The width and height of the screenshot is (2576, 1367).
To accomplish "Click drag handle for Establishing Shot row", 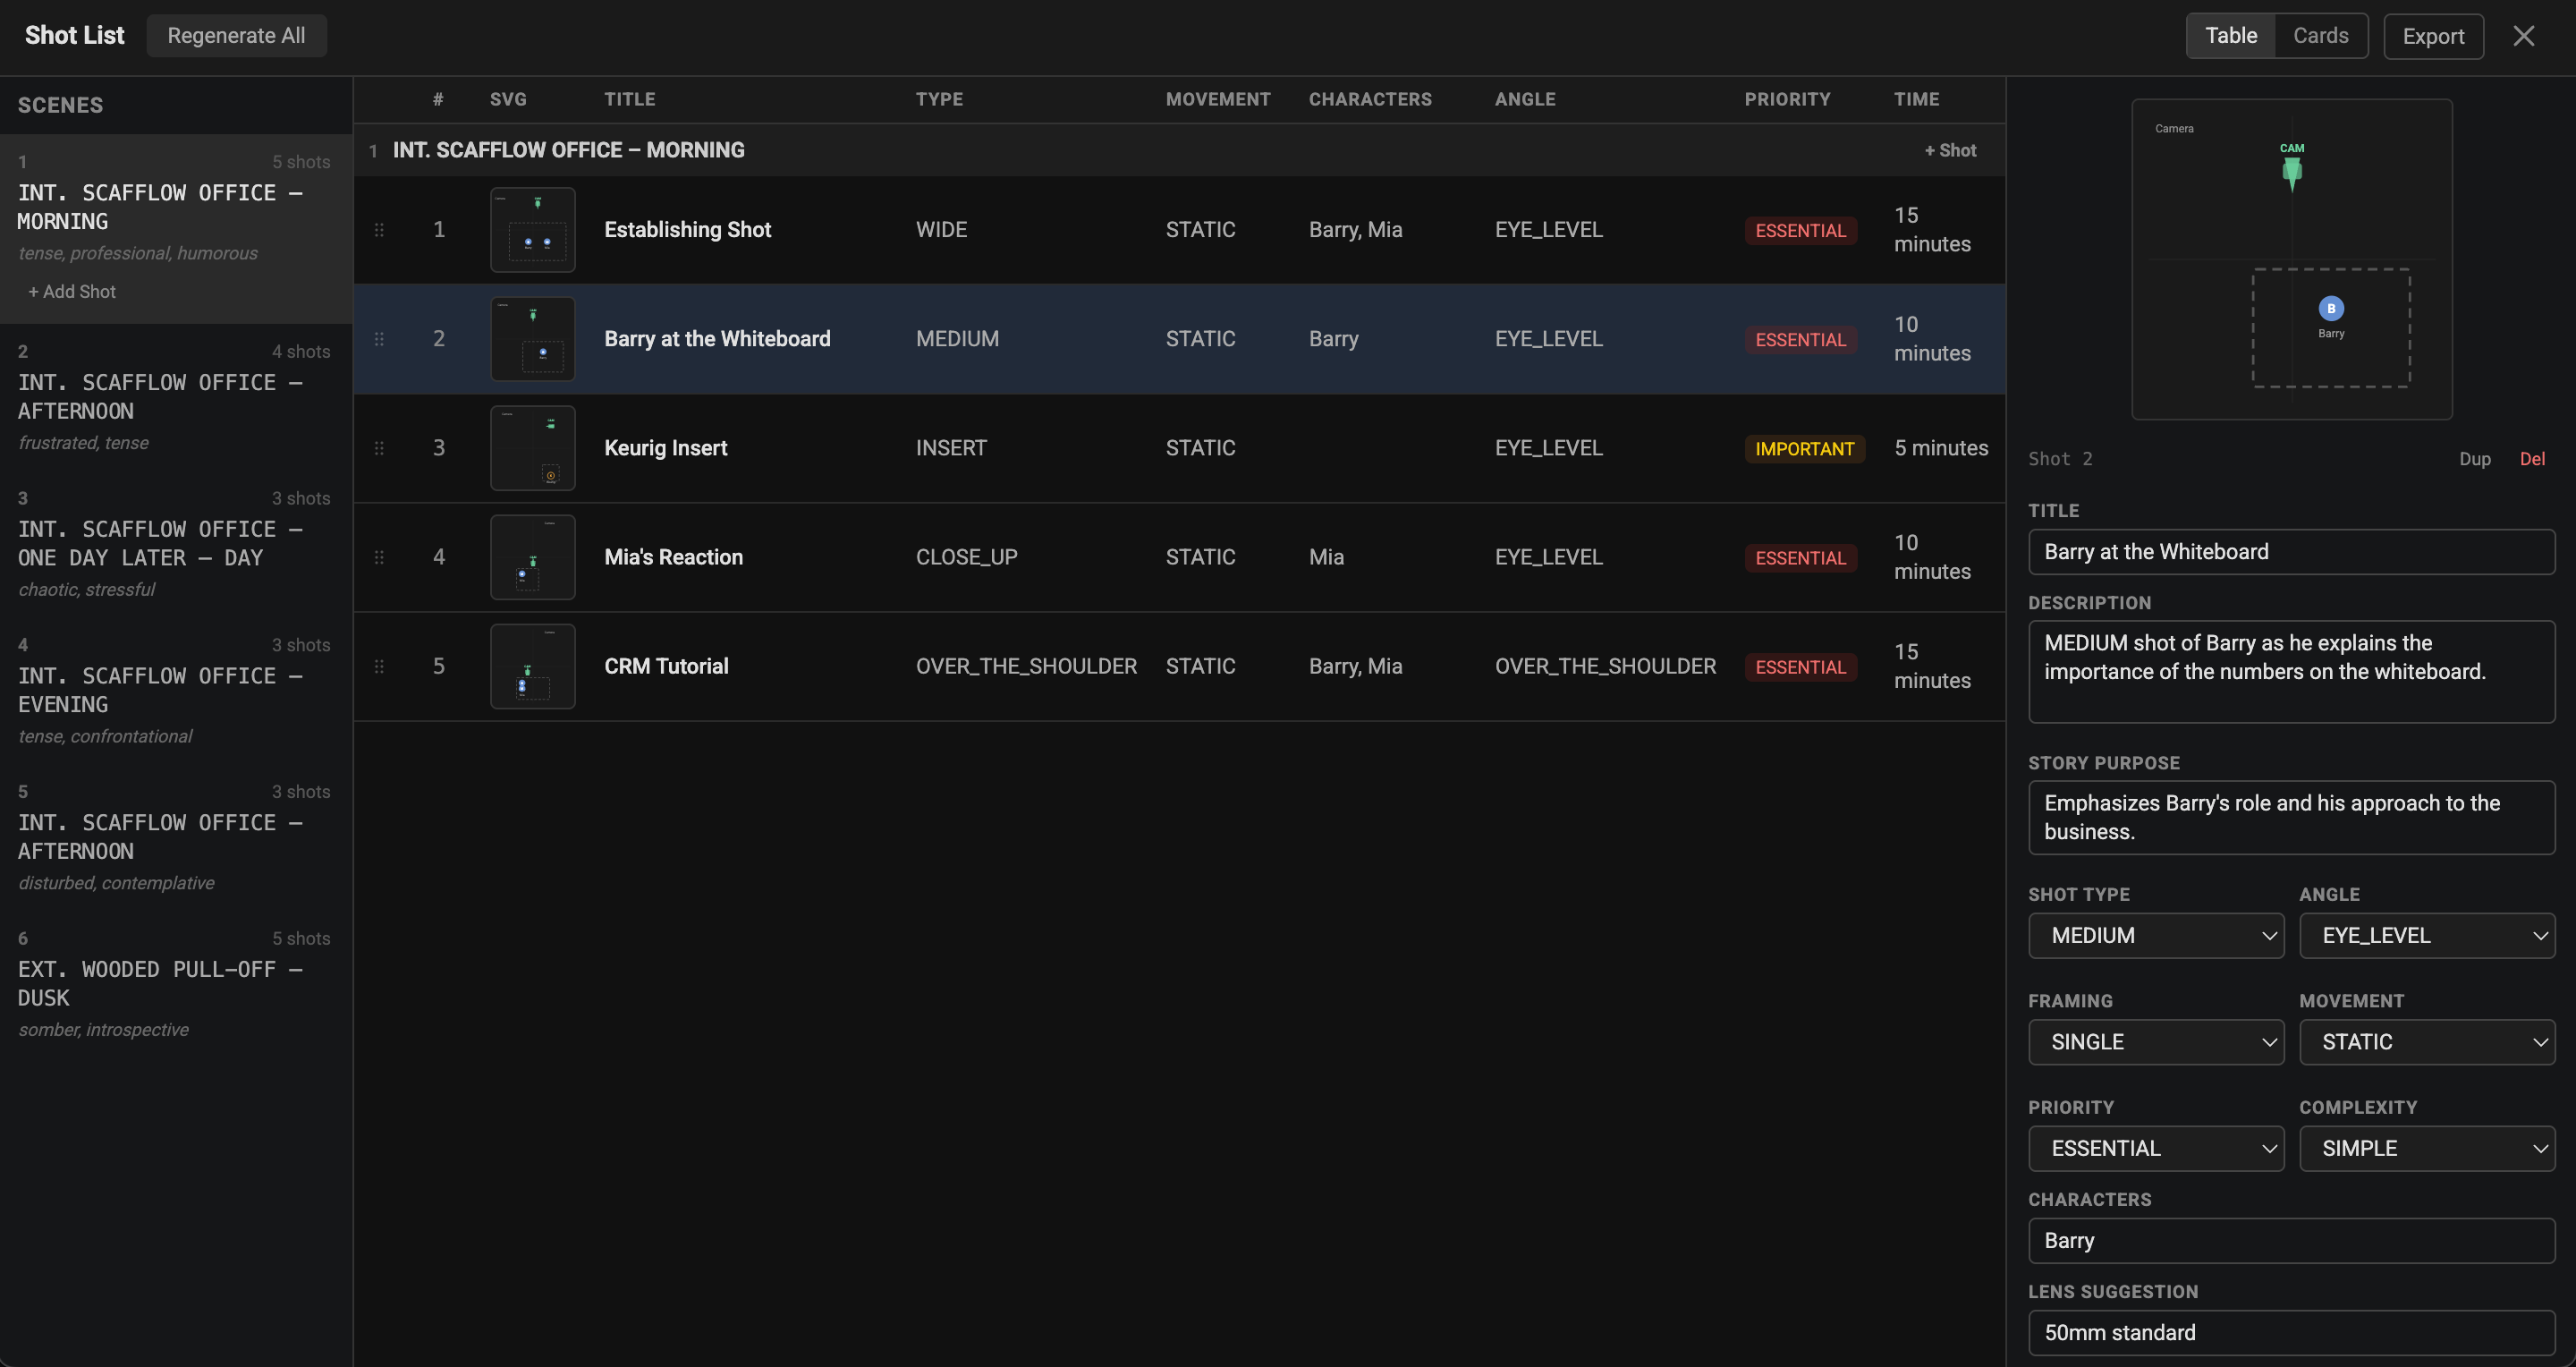I will pyautogui.click(x=379, y=230).
